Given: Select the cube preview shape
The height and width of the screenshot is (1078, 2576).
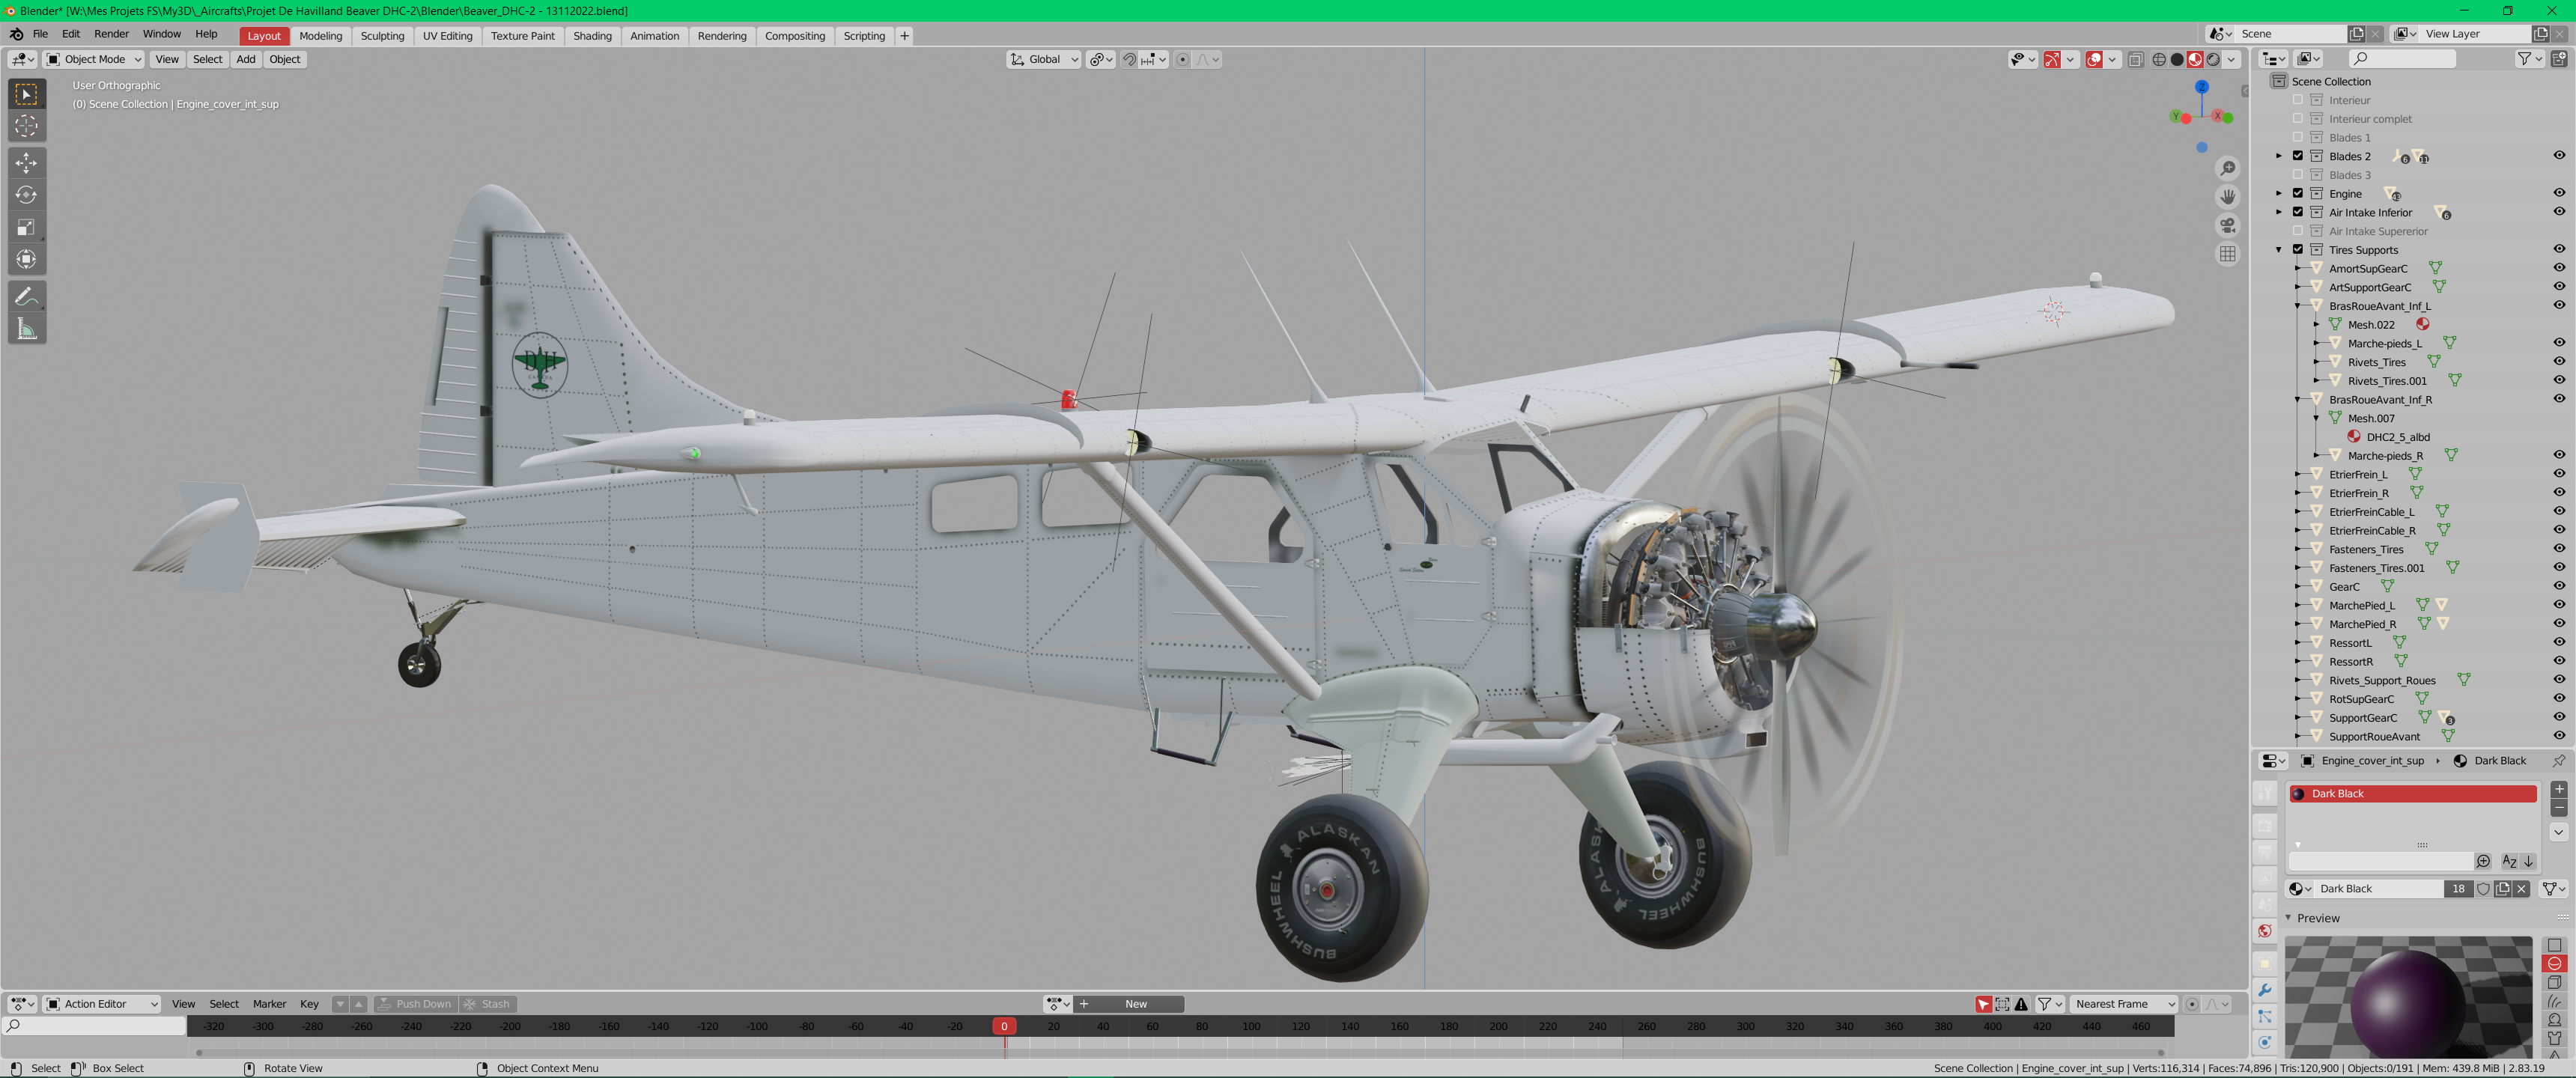Looking at the screenshot, I should point(2555,983).
